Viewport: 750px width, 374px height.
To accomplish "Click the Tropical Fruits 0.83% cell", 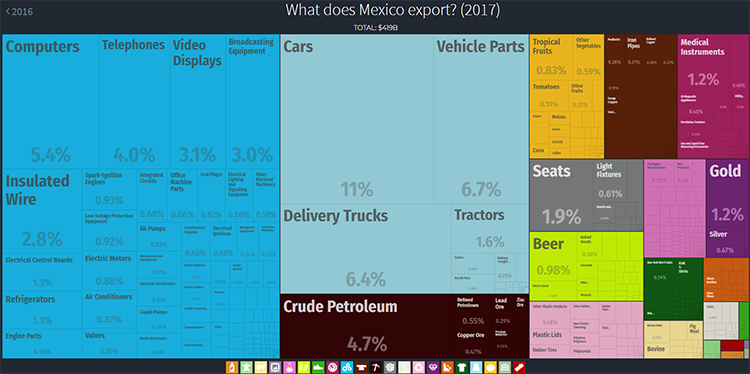I will point(551,57).
